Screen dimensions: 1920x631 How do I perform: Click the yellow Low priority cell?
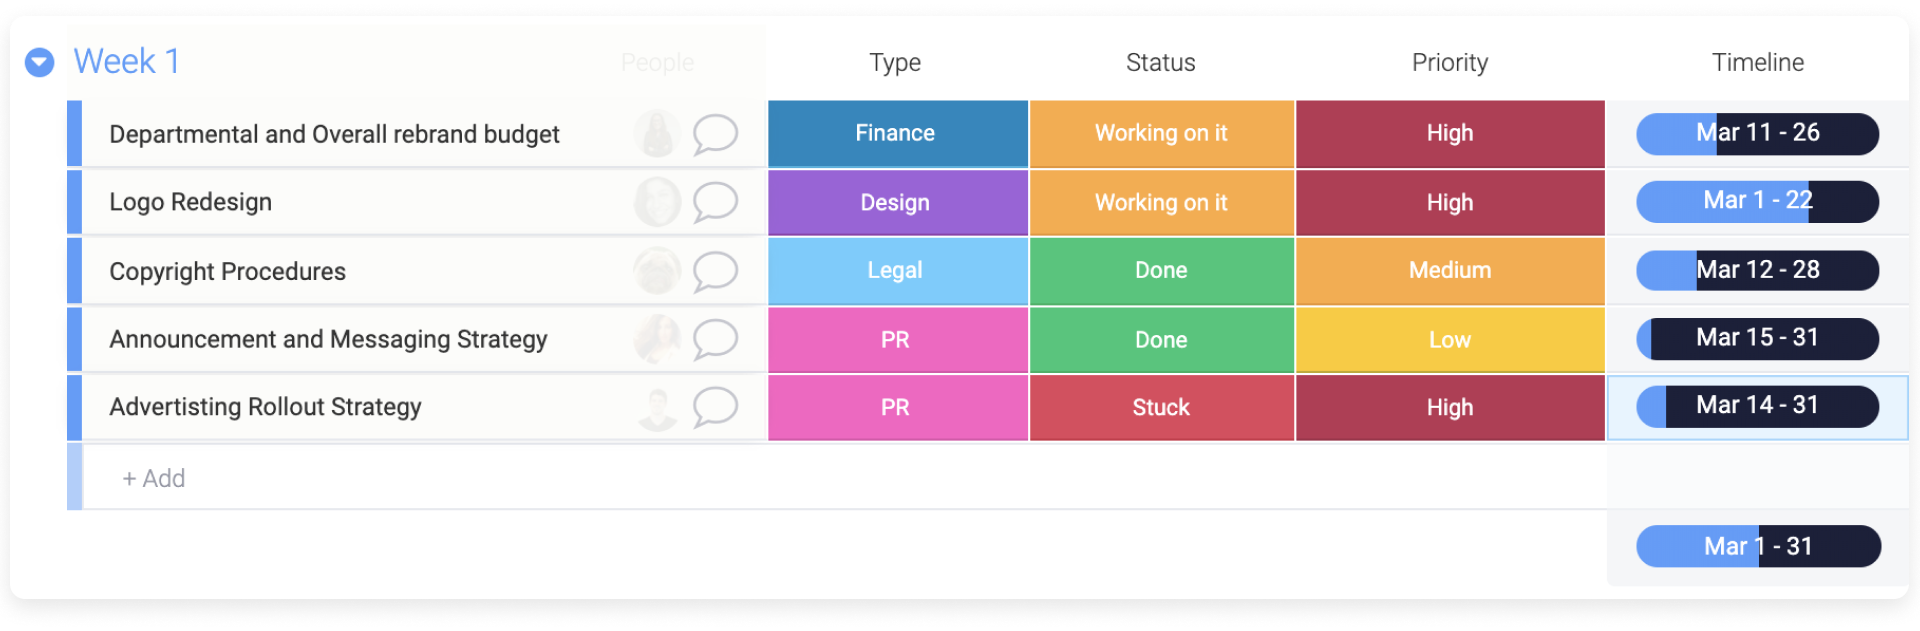[x=1450, y=339]
